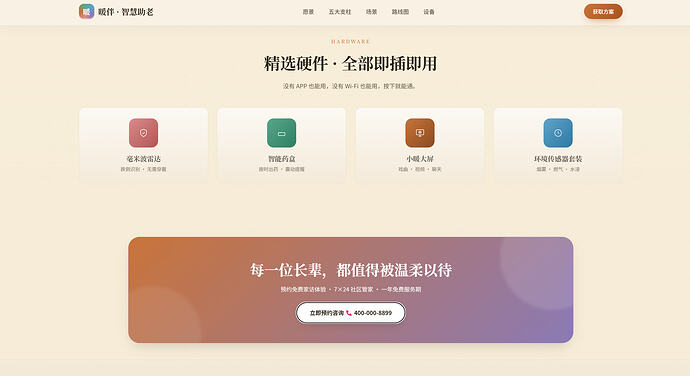Click the subtitle mentioning APP and Wi-Fi
Viewport: 690px width, 376px height.
[349, 86]
